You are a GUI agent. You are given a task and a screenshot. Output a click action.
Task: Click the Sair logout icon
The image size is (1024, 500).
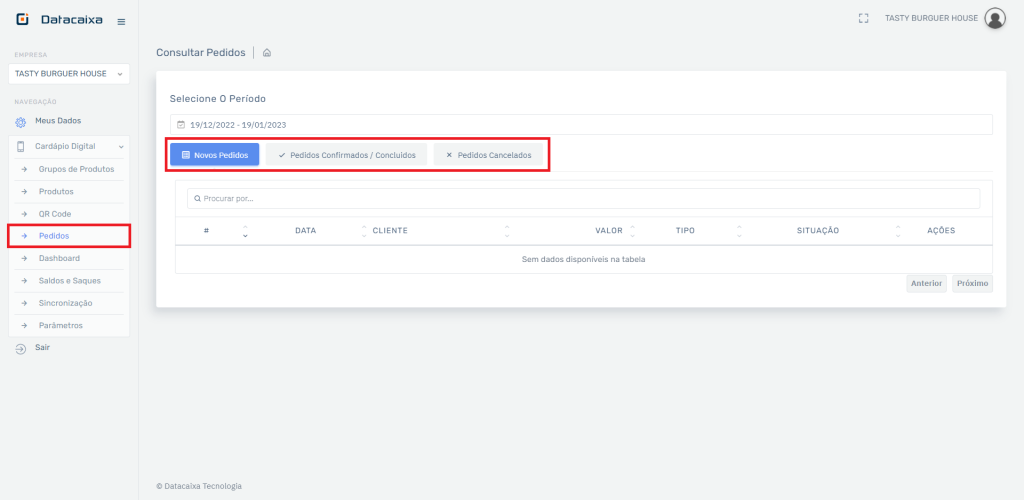tap(20, 348)
